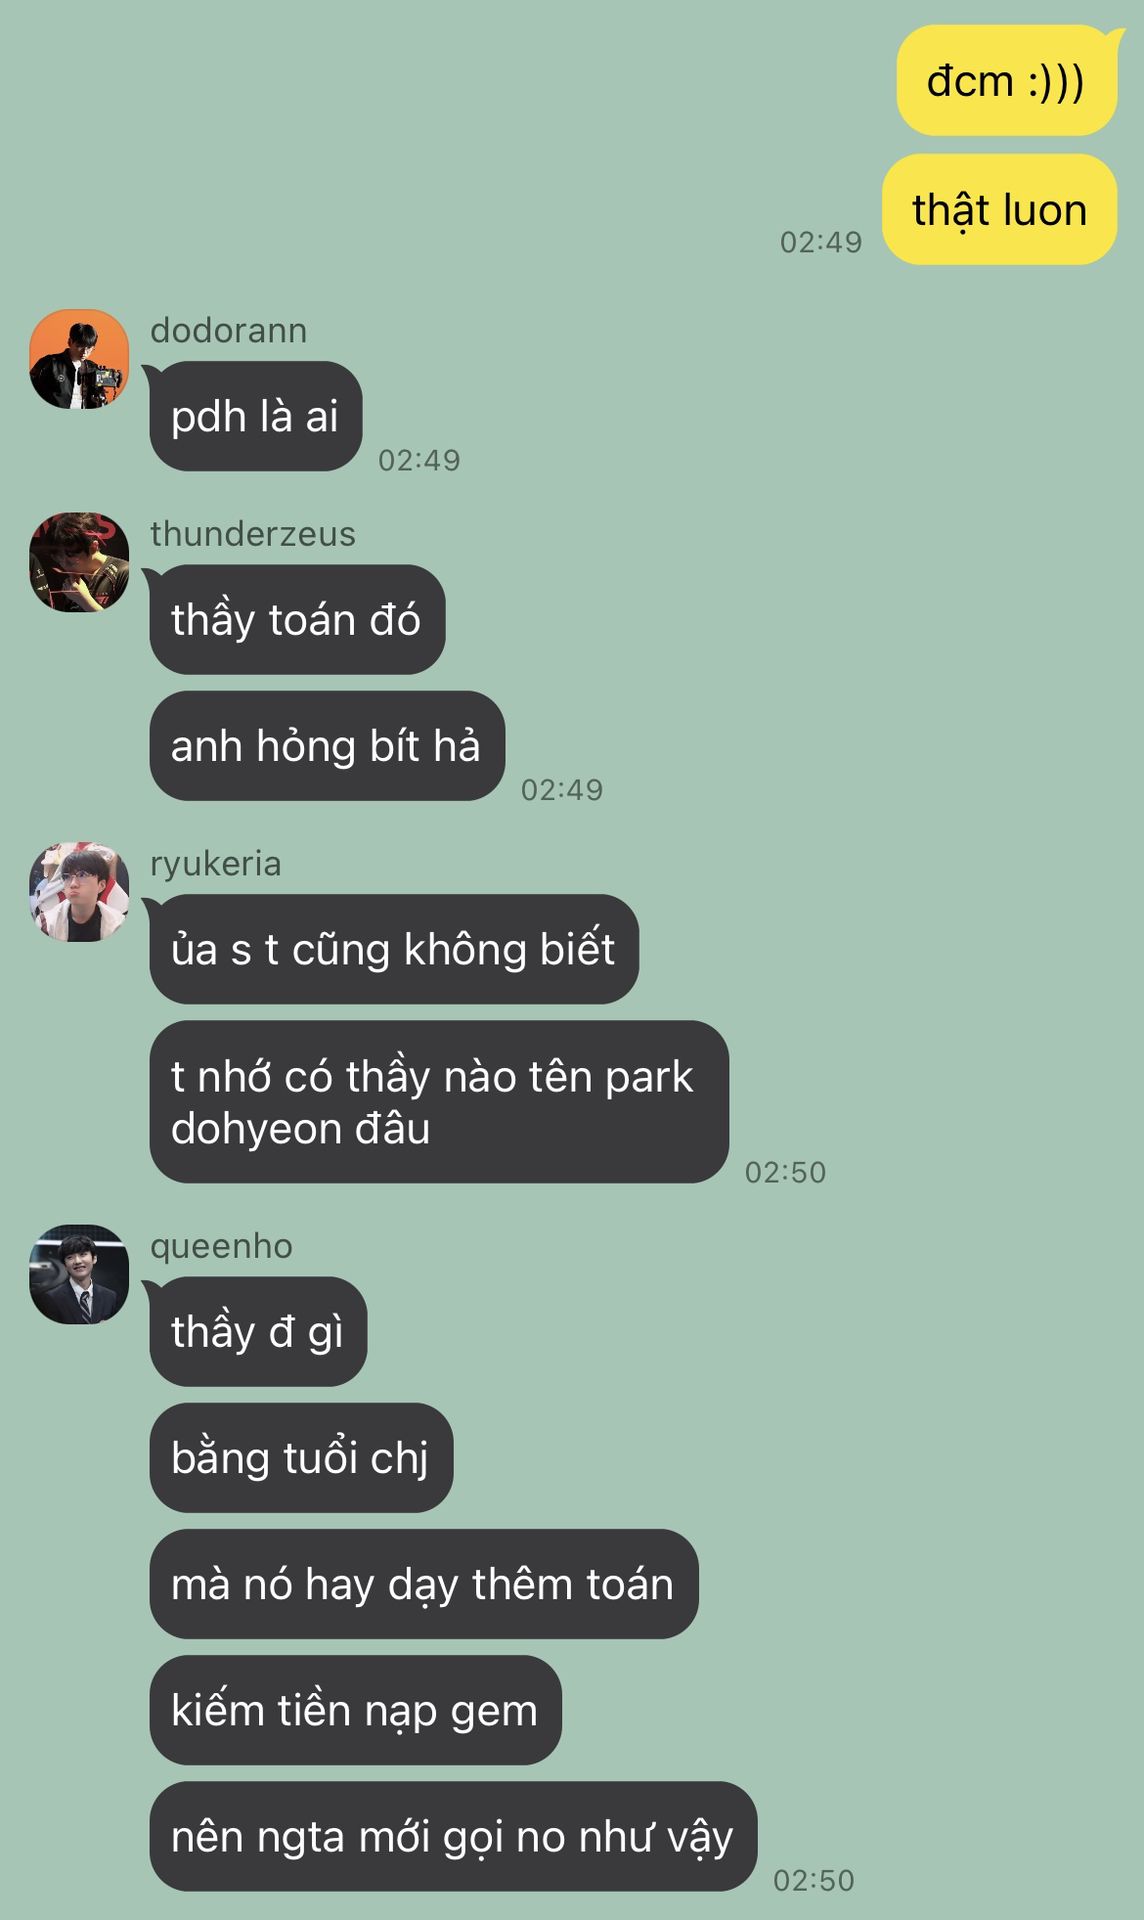Select the 'bằng tuổi chị' bubble
Viewport: 1144px width, 1920px height.
[301, 1458]
